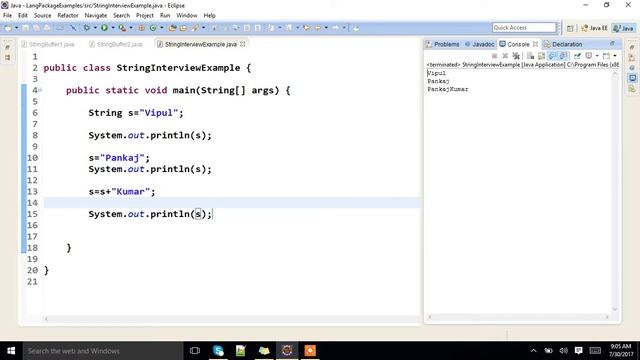Click the Display Selected Console icon
Viewport: 640px width, 360px height.
click(589, 56)
